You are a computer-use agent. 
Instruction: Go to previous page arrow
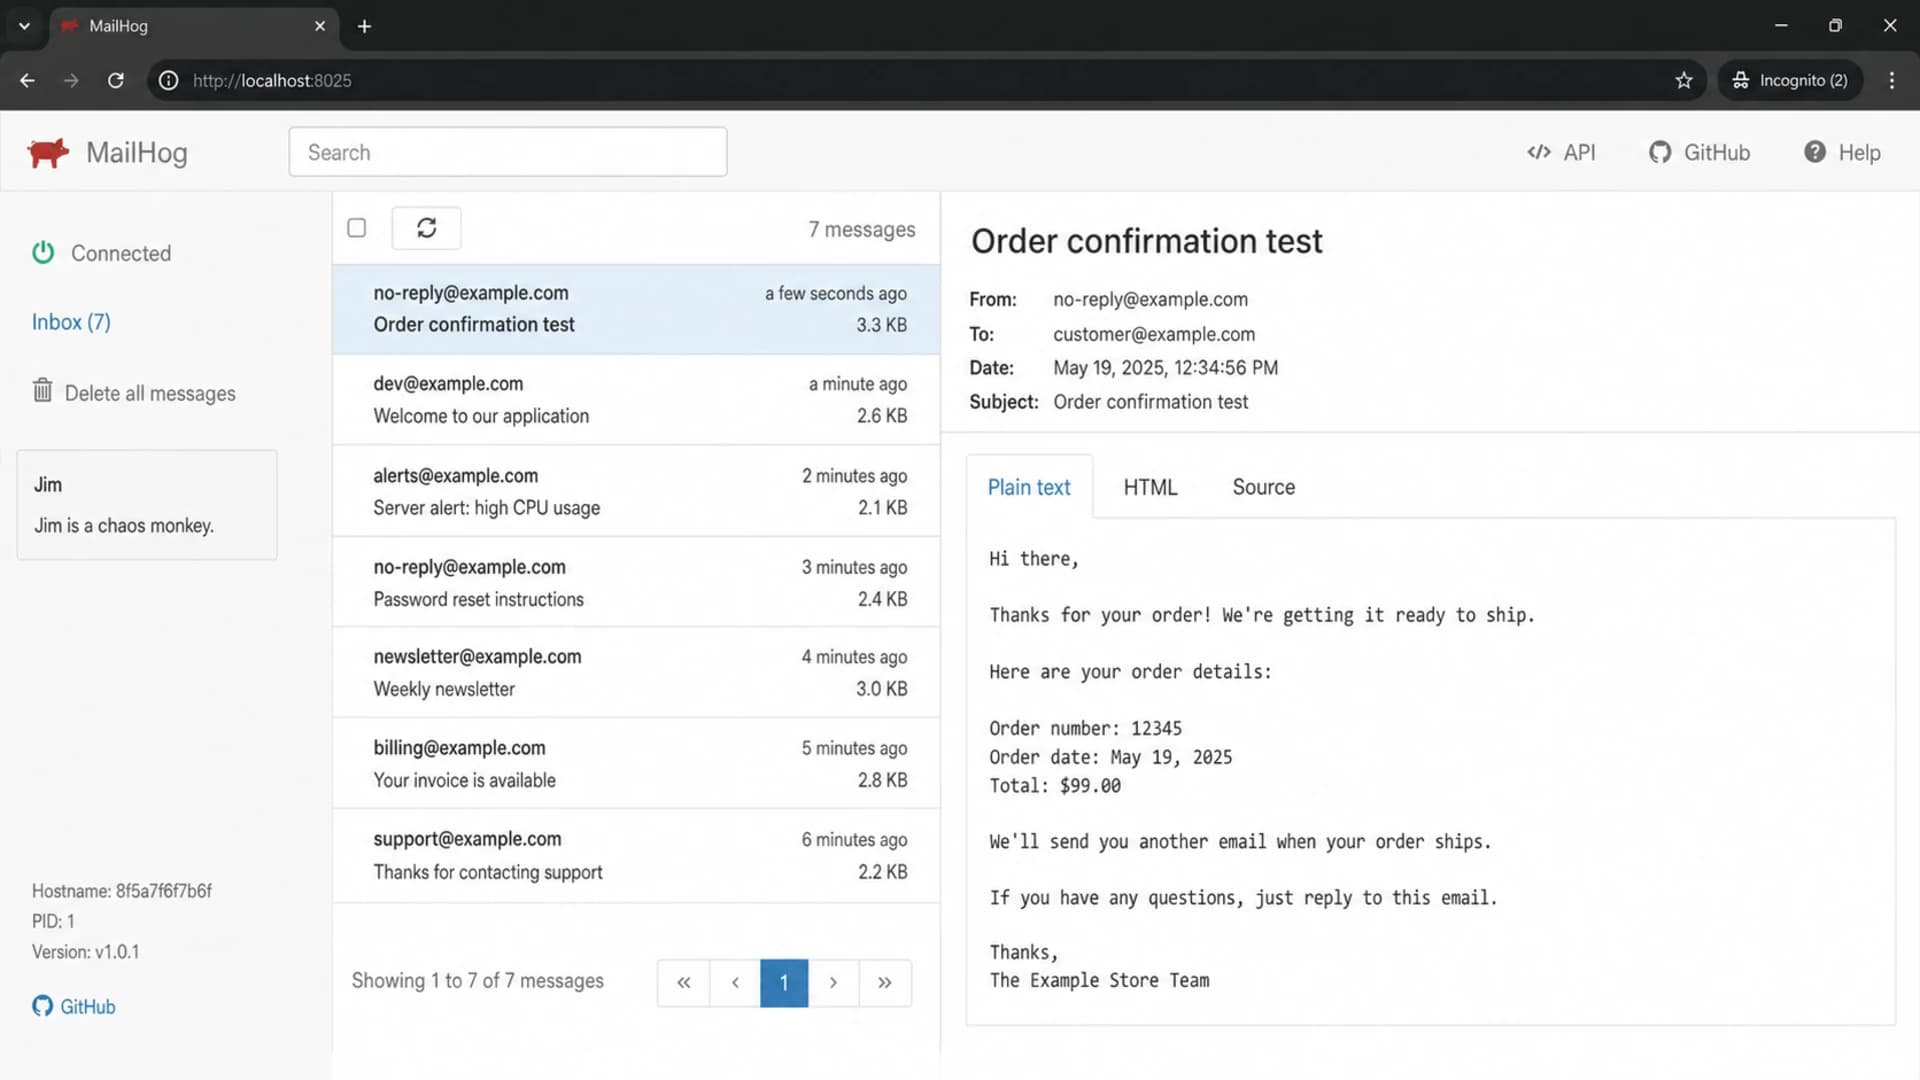click(x=735, y=983)
